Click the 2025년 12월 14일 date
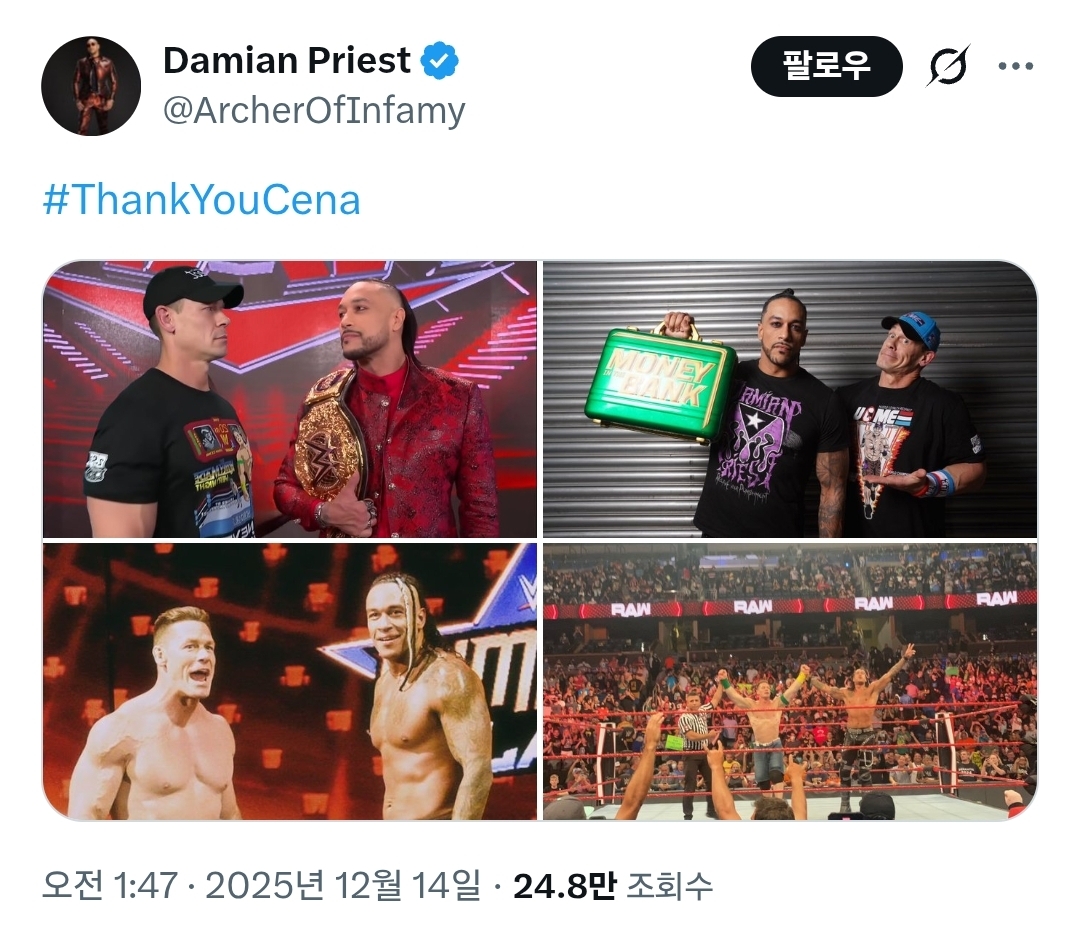The width and height of the screenshot is (1080, 941). pyautogui.click(x=338, y=886)
